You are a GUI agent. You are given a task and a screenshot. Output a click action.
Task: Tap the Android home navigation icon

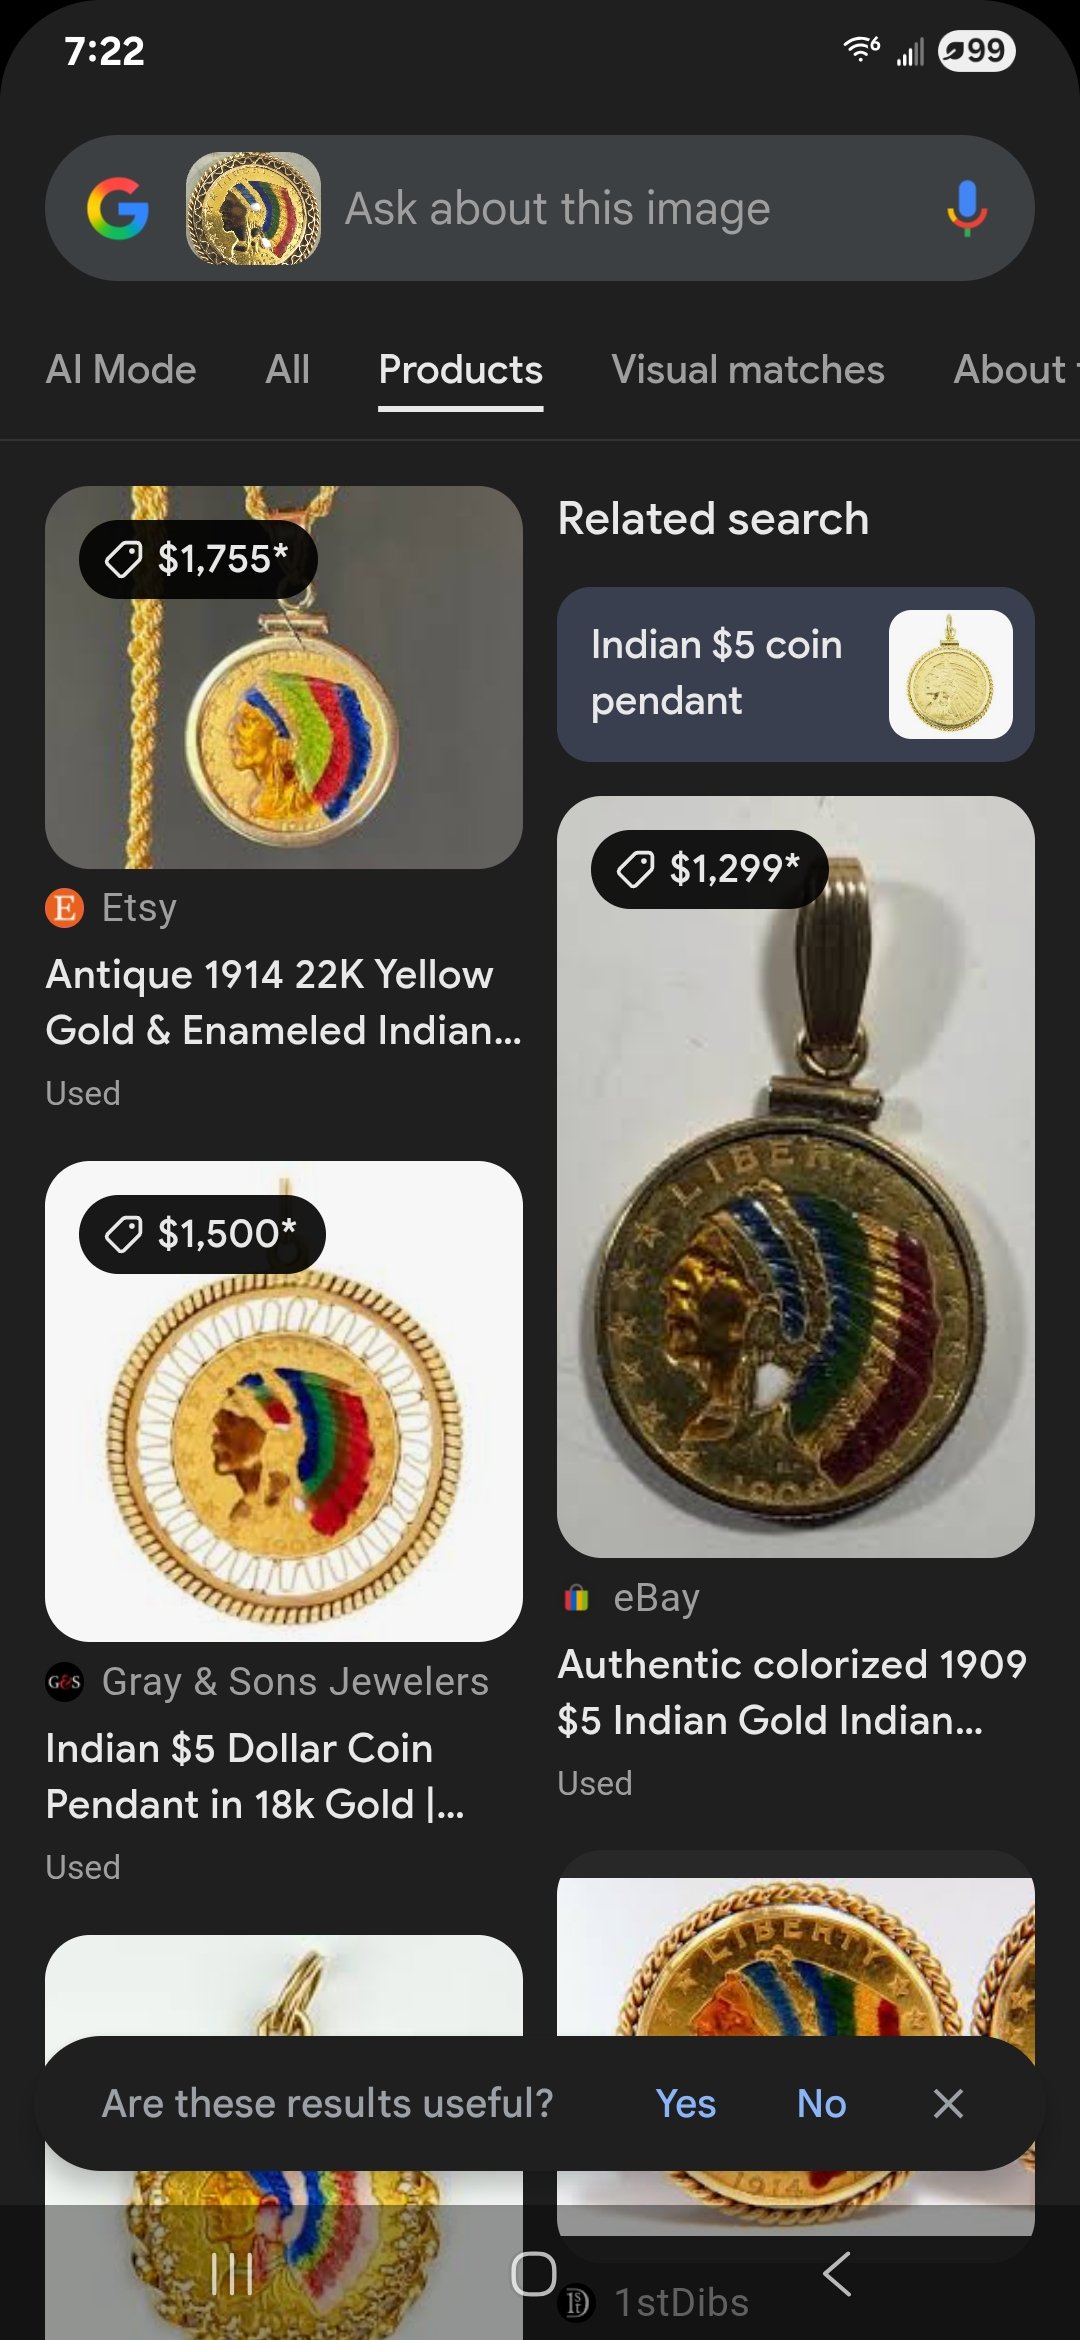(534, 2274)
